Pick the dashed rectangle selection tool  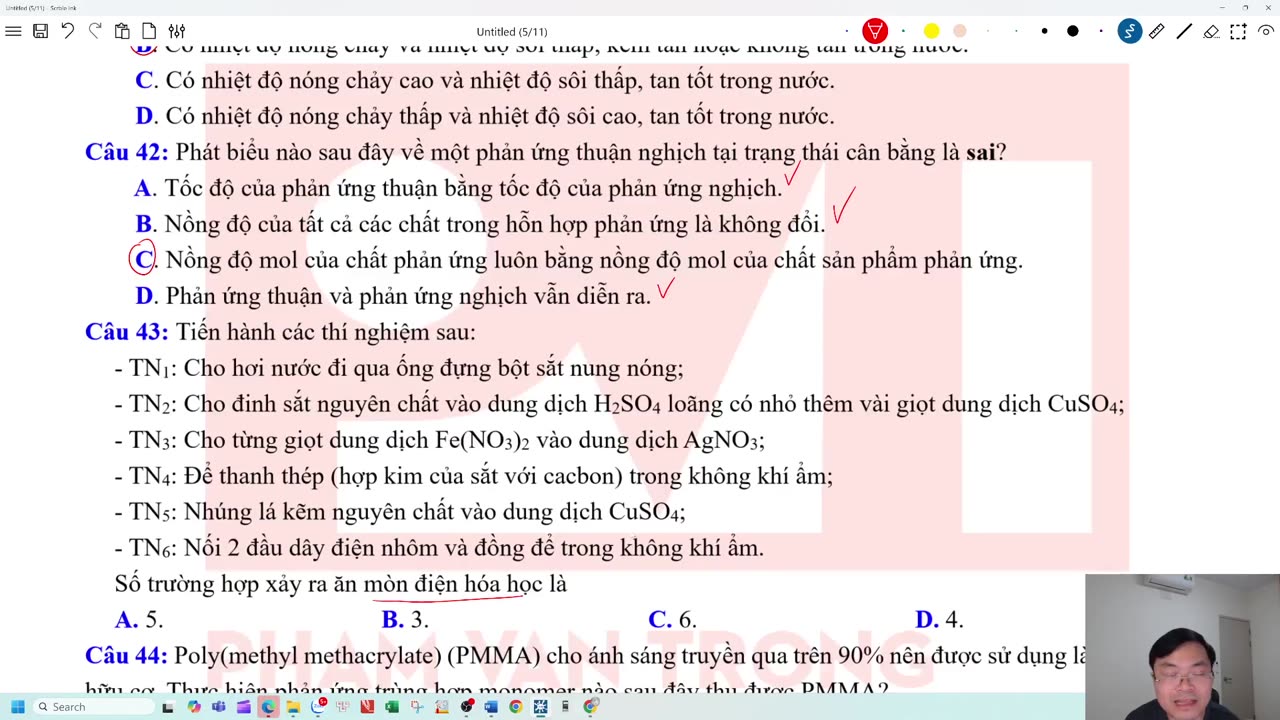tap(1238, 31)
